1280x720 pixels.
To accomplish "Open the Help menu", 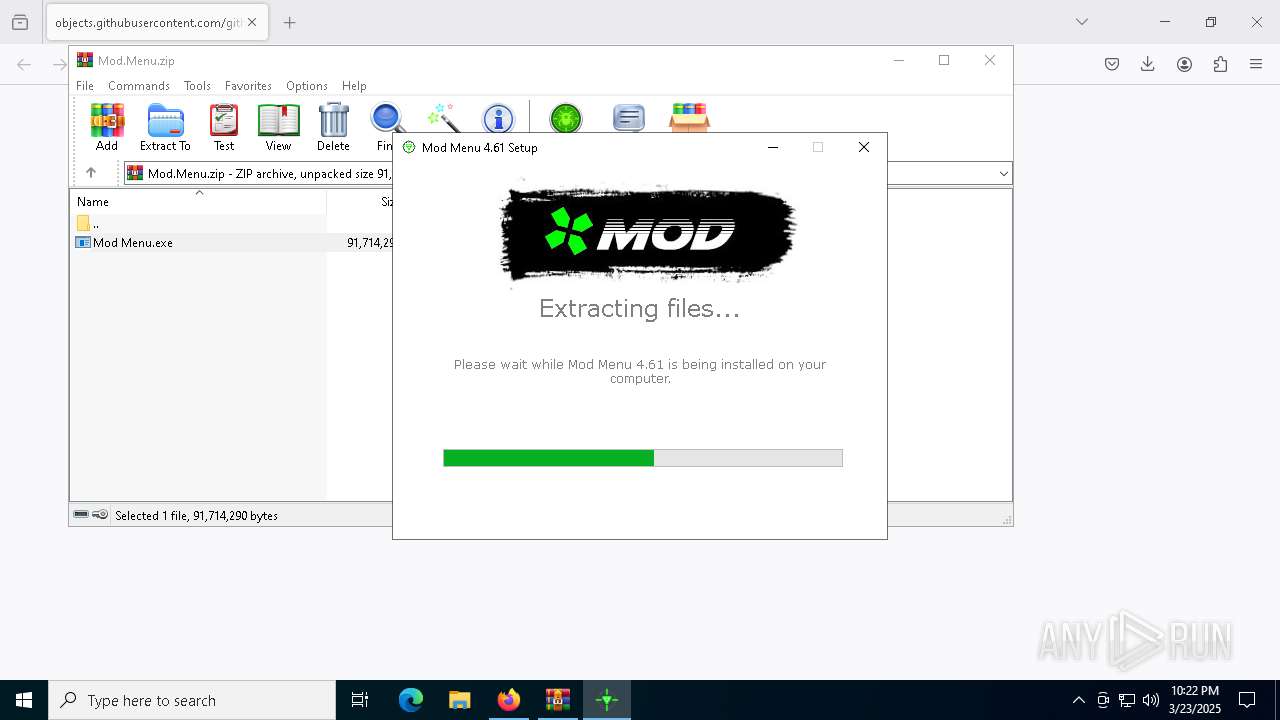I will (354, 86).
